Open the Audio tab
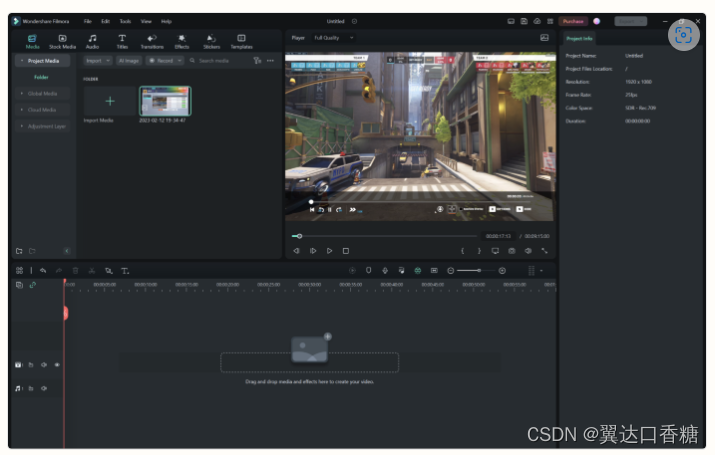The height and width of the screenshot is (455, 715). coord(93,41)
